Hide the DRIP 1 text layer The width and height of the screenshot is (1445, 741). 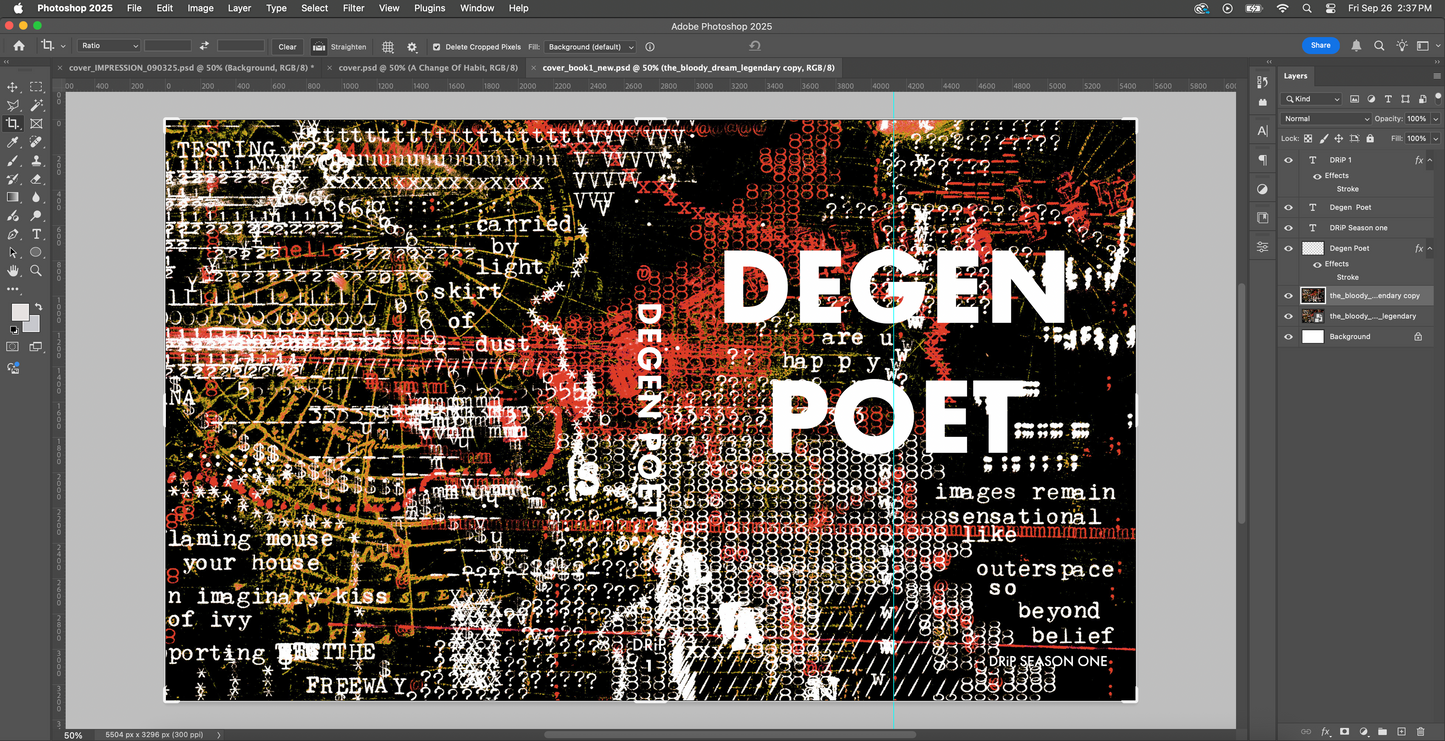[1288, 160]
